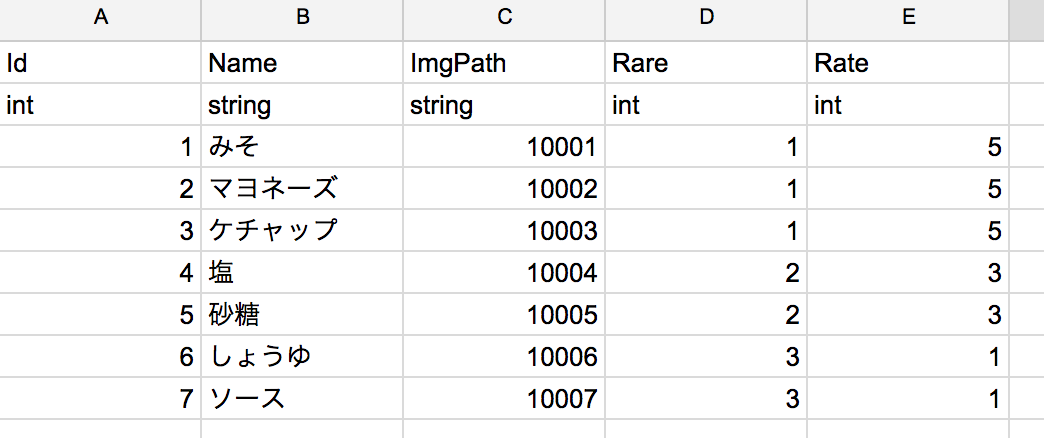Click the cell with value 10004
This screenshot has width=1044, height=438.
point(504,273)
